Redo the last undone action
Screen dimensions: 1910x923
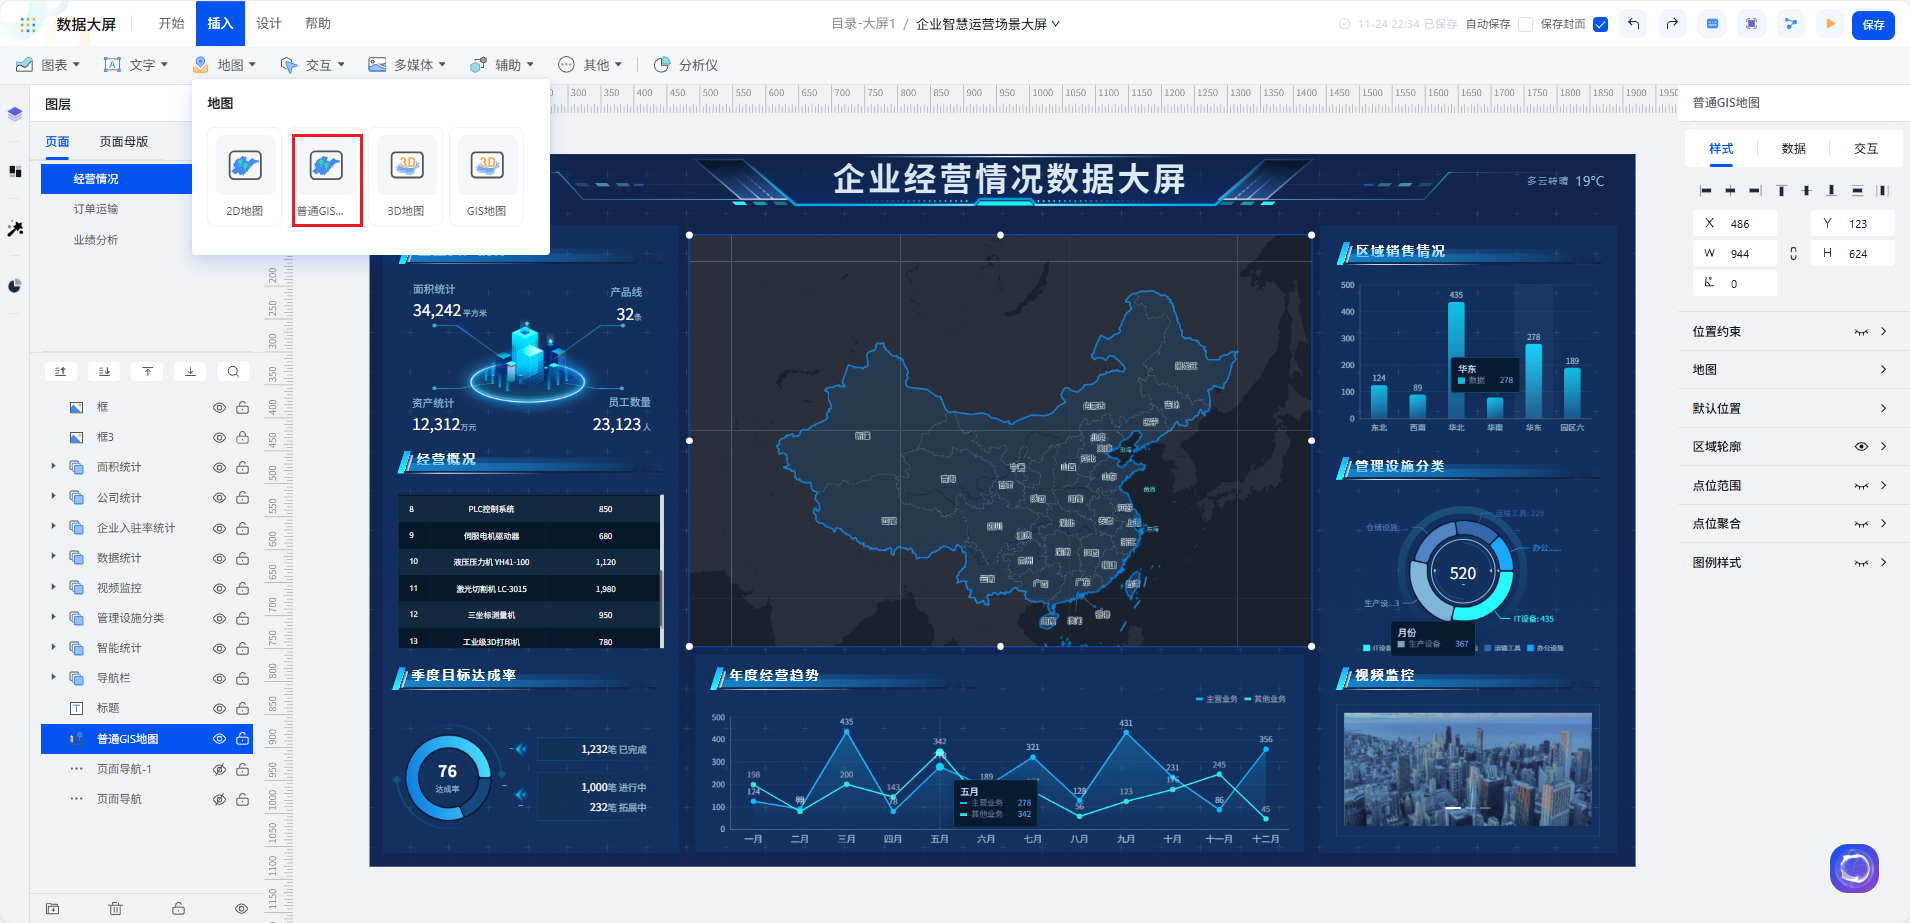pos(1672,24)
